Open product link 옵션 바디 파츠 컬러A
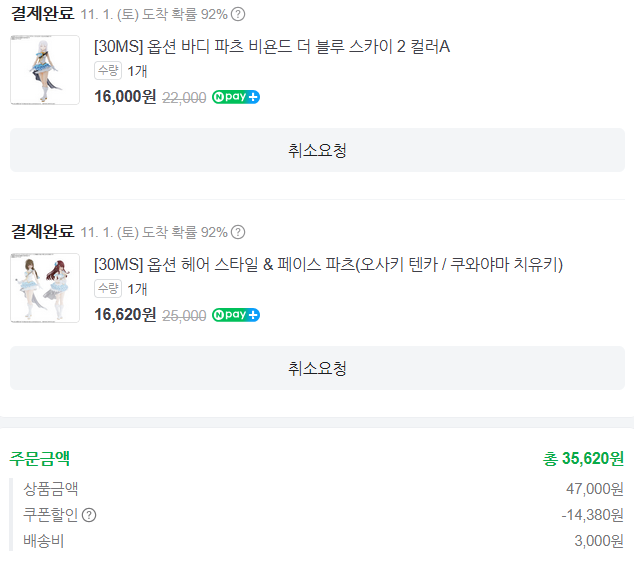The image size is (634, 570). pyautogui.click(x=271, y=47)
